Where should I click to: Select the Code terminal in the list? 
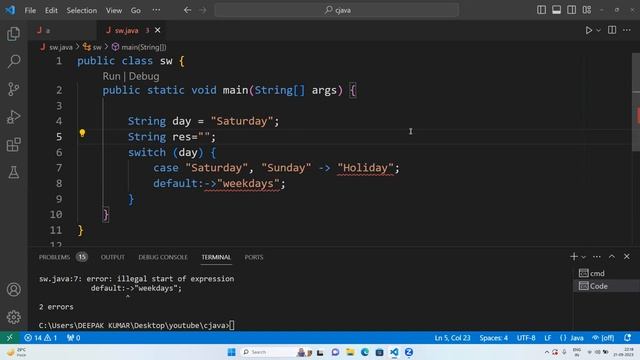(x=607, y=286)
